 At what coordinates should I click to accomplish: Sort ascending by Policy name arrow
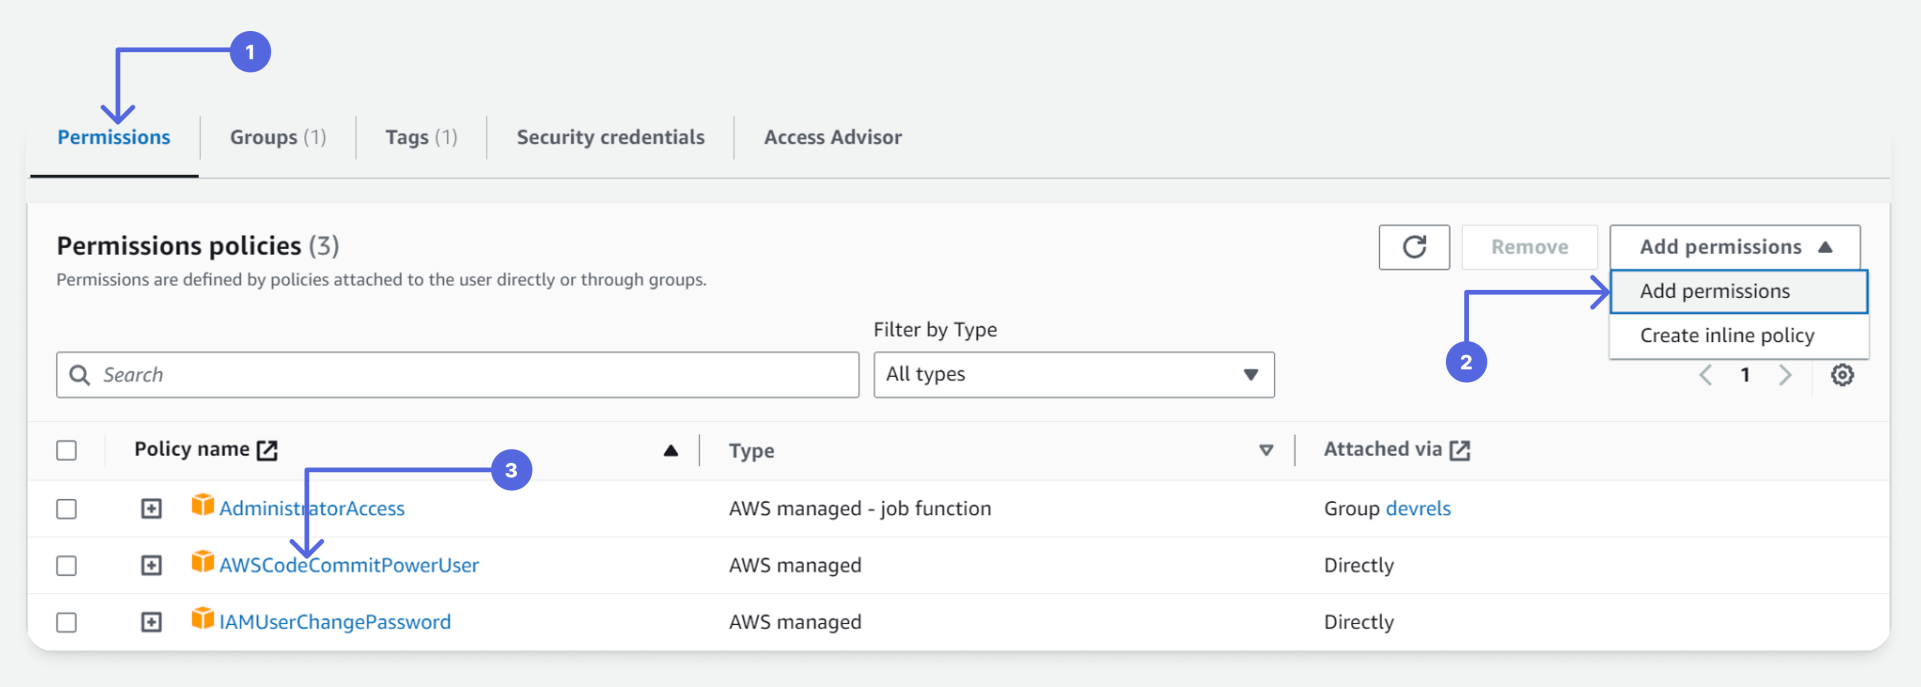671,451
